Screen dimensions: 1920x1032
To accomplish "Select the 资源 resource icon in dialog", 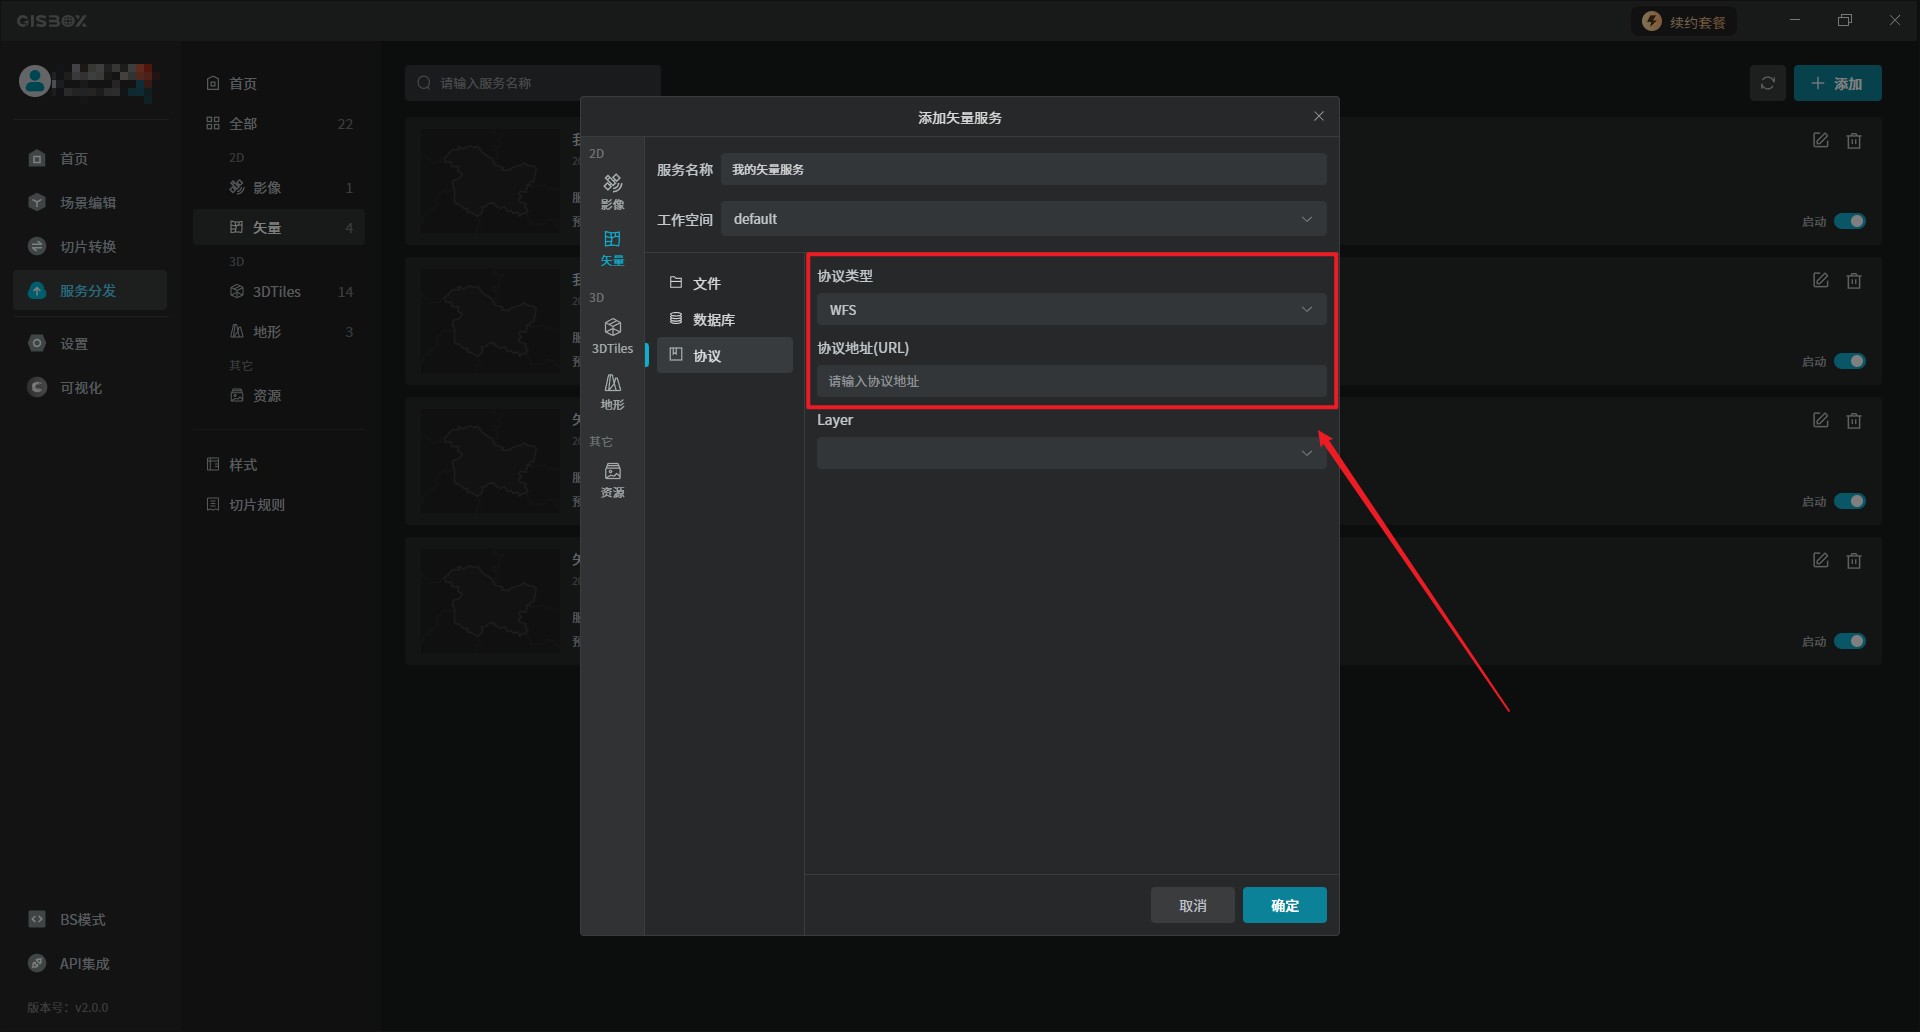I will 612,478.
